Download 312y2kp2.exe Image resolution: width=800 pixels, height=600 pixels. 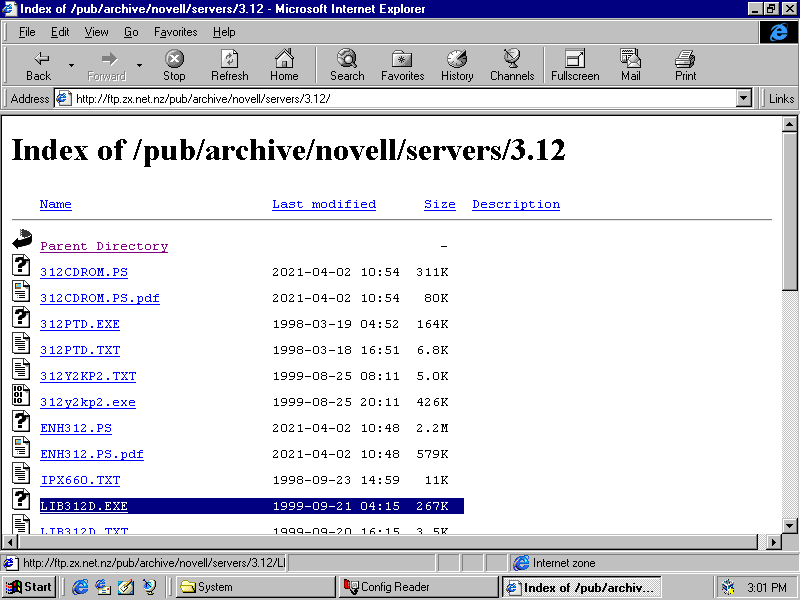click(x=88, y=403)
